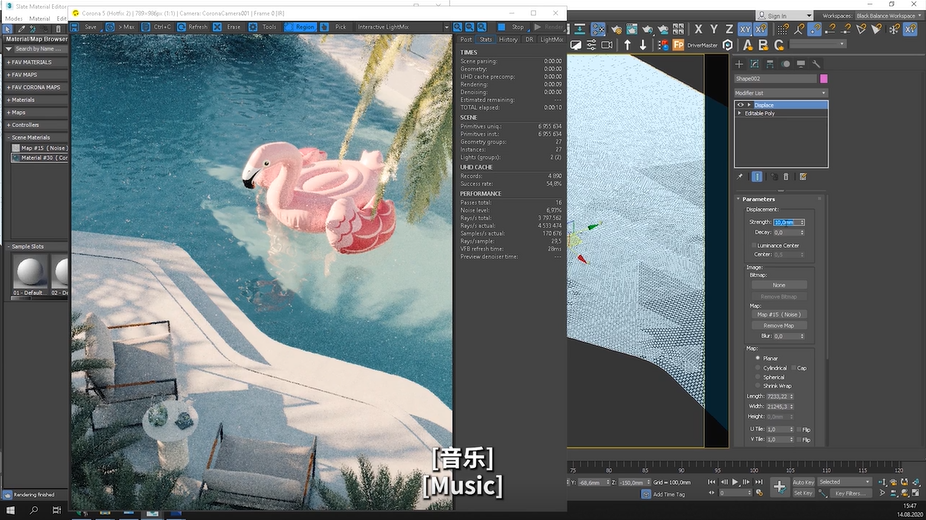Viewport: 926px width, 520px height.
Task: Toggle the Displace modifier eye visibility
Action: [741, 105]
